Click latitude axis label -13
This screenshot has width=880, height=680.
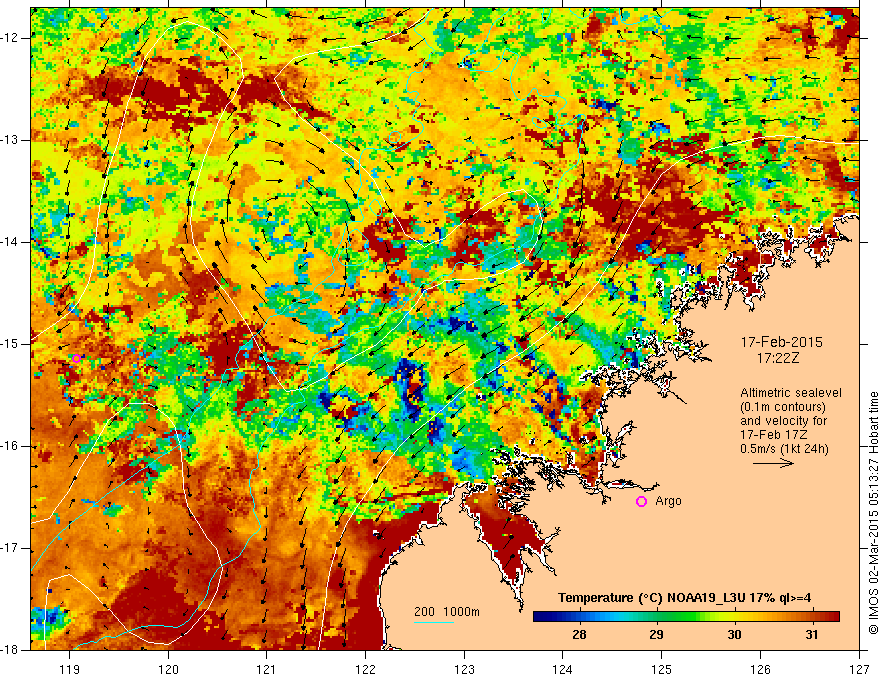tap(10, 140)
